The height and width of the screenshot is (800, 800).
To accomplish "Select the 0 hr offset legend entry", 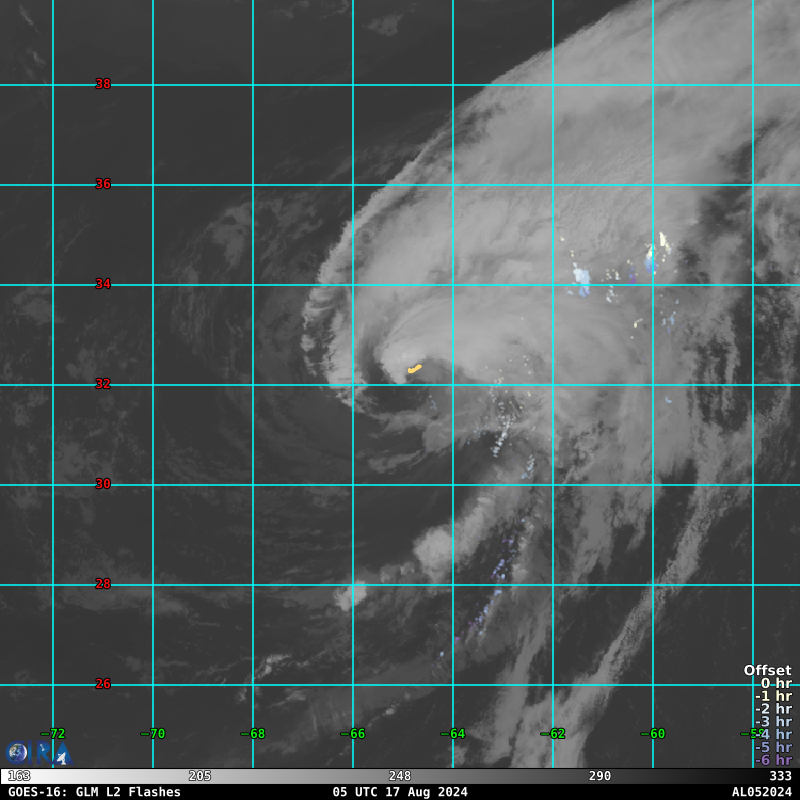I will click(775, 684).
